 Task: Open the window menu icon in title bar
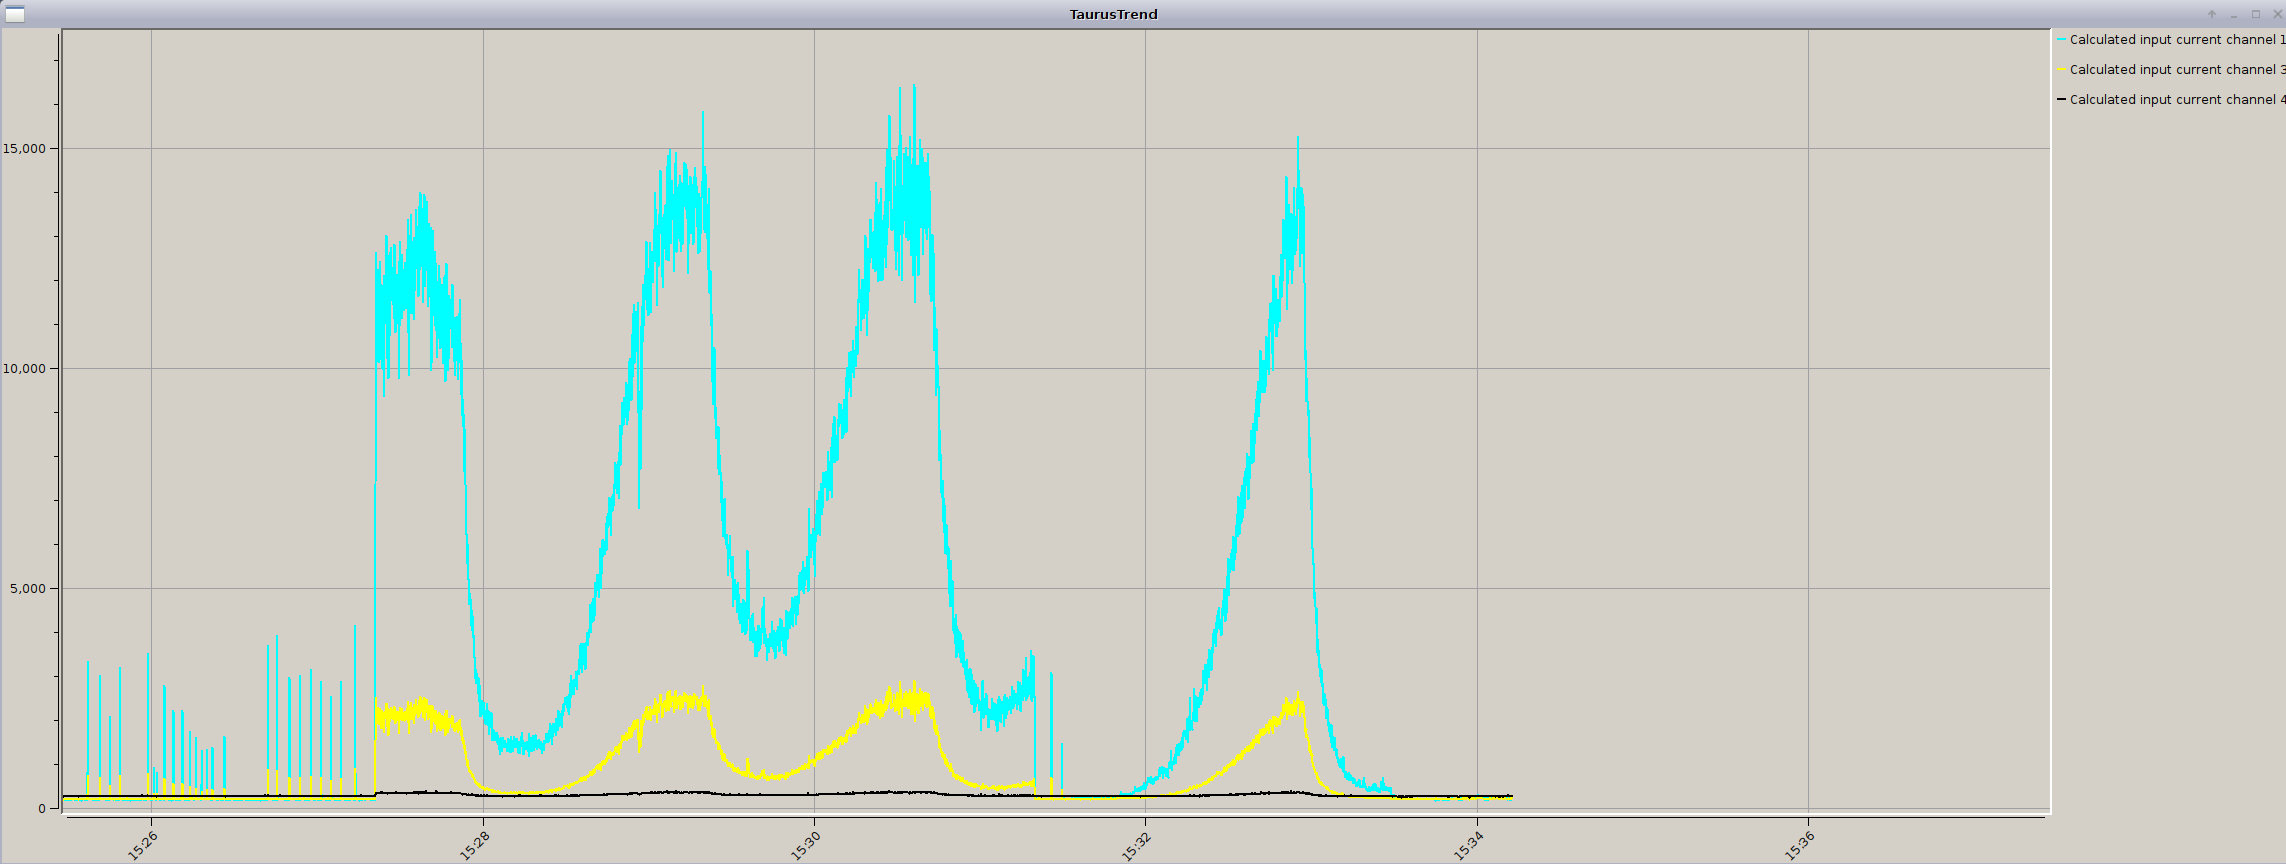pyautogui.click(x=14, y=14)
